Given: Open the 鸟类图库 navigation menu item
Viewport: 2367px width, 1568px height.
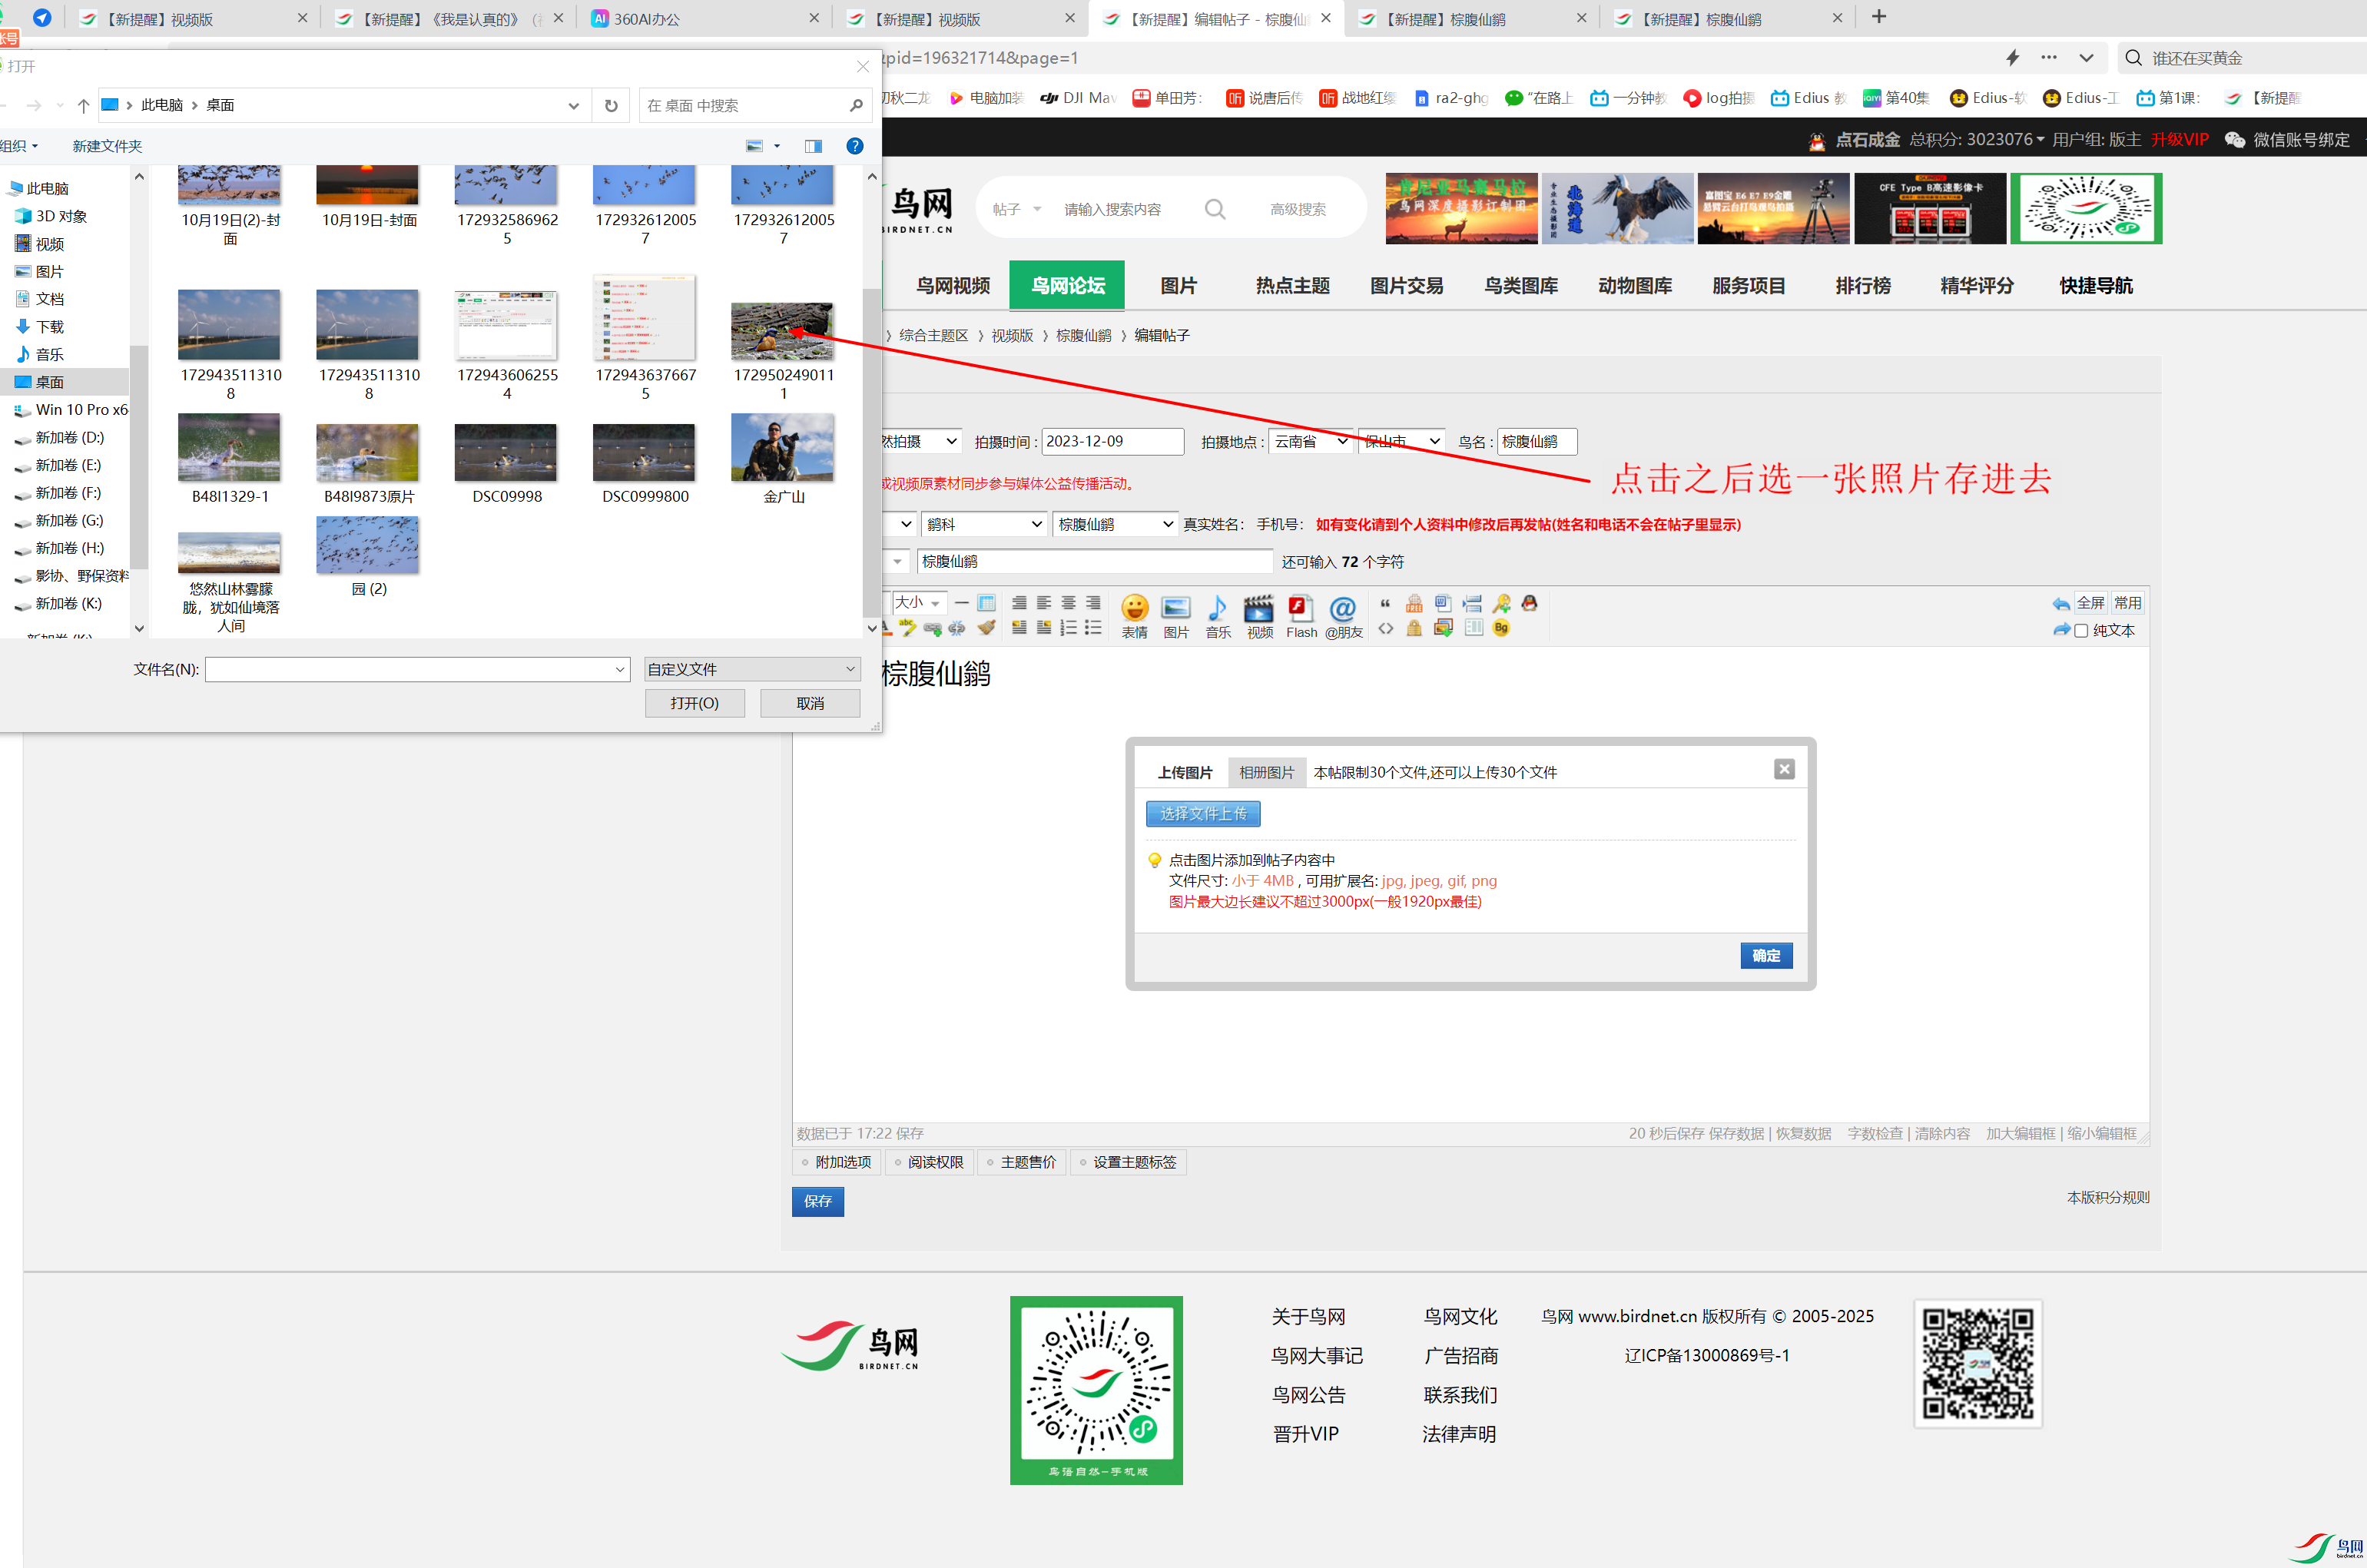Looking at the screenshot, I should coord(1520,286).
